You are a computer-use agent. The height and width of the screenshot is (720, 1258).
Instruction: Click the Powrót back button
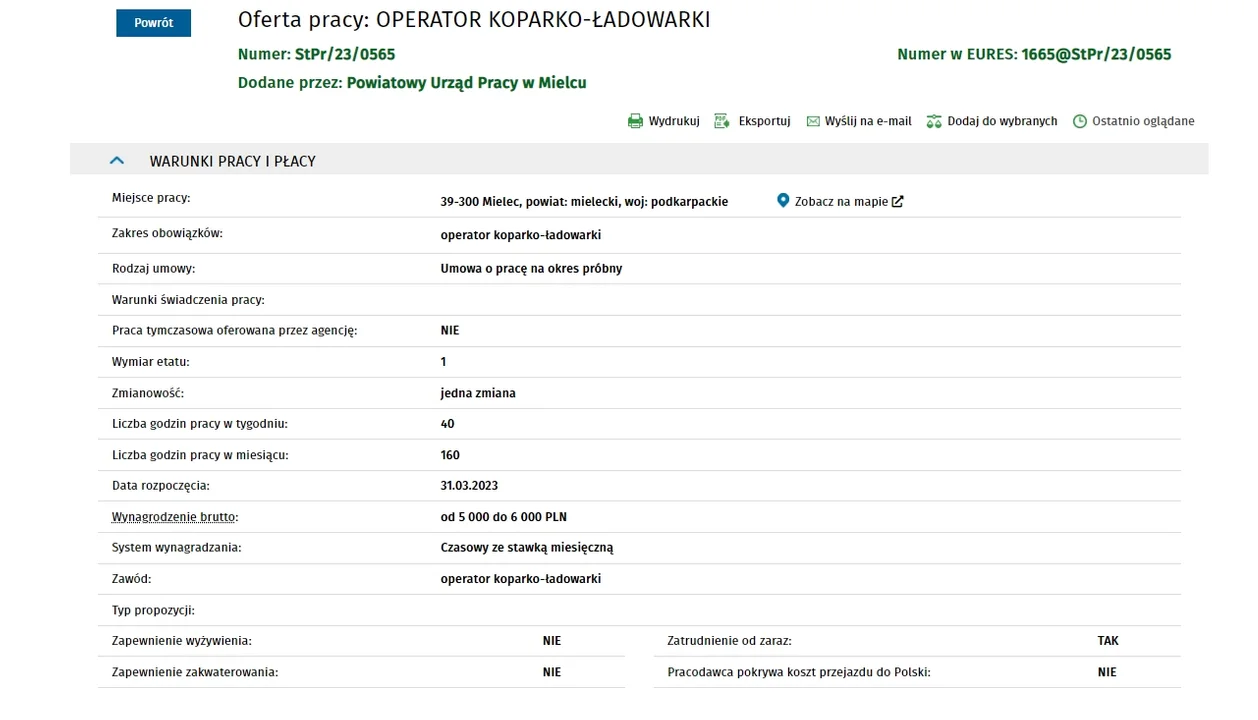(x=153, y=23)
